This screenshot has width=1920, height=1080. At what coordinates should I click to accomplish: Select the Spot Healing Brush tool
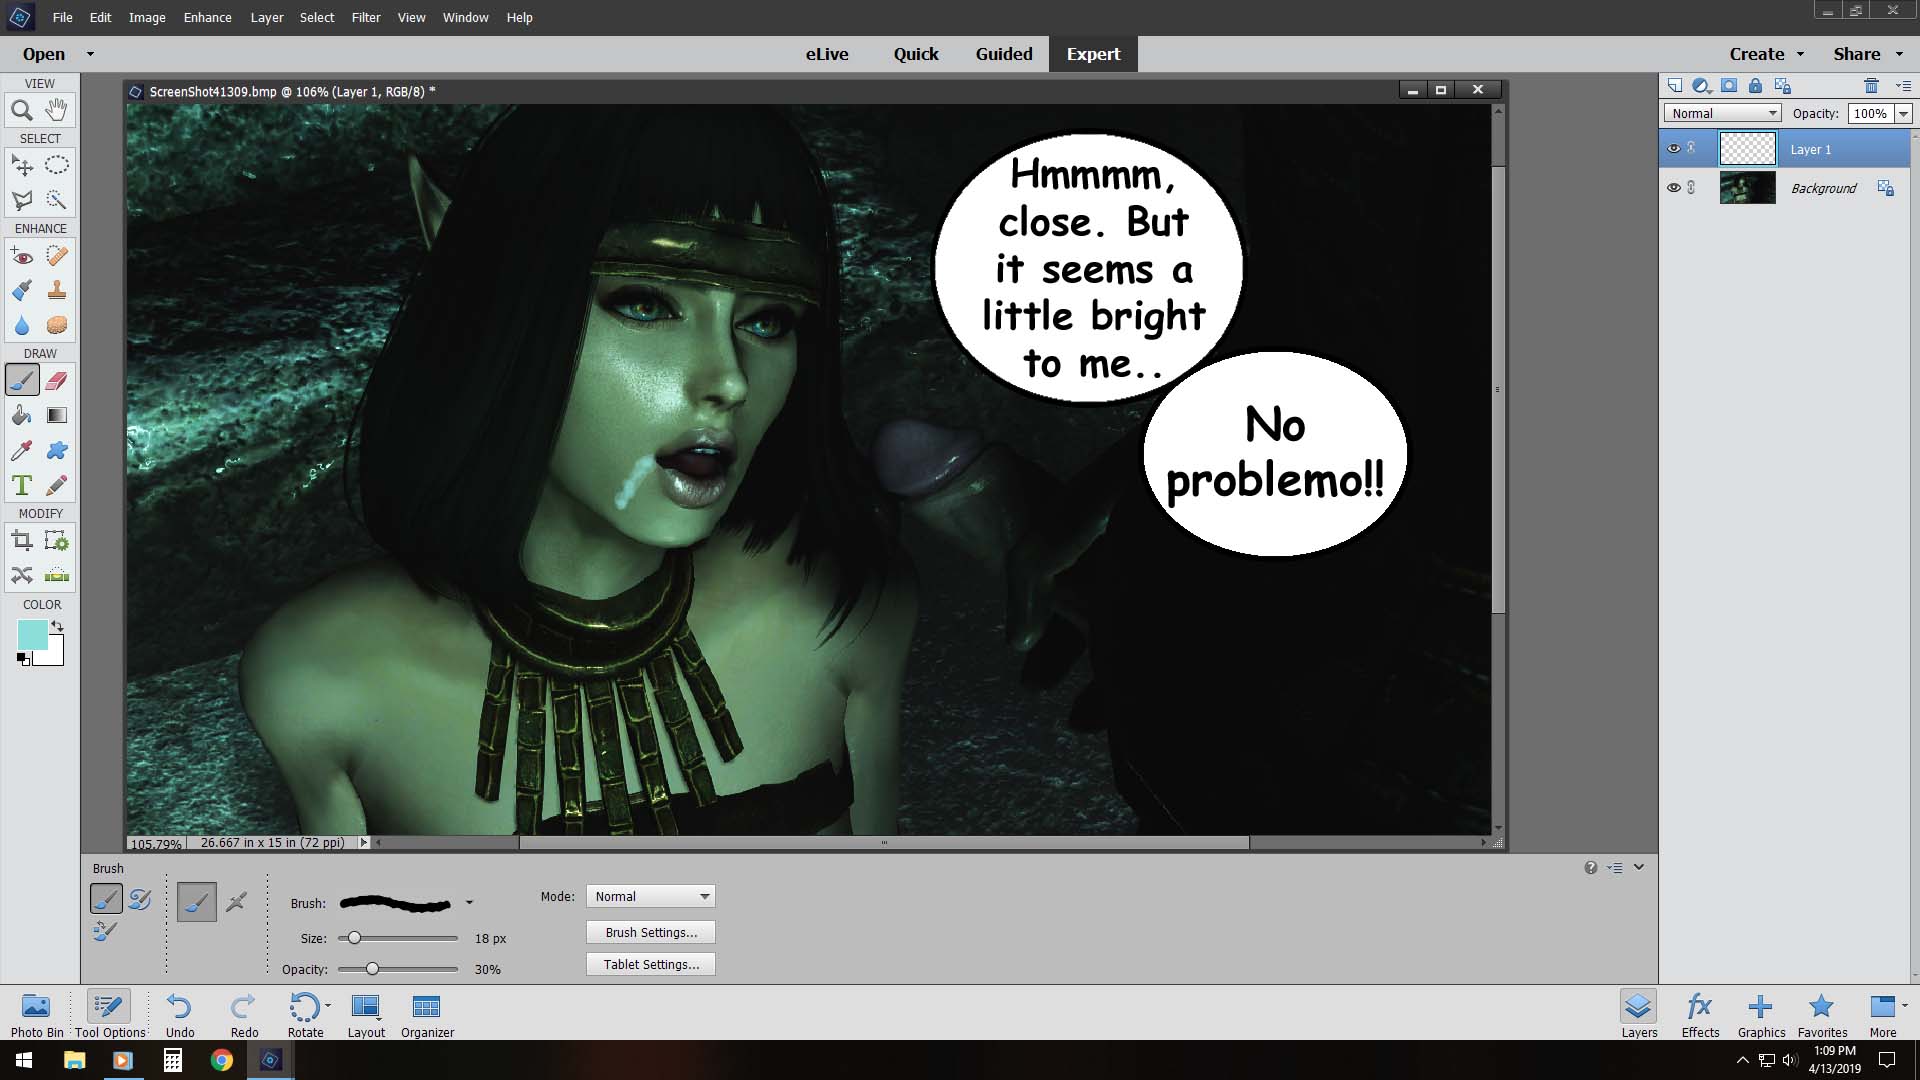coord(57,256)
